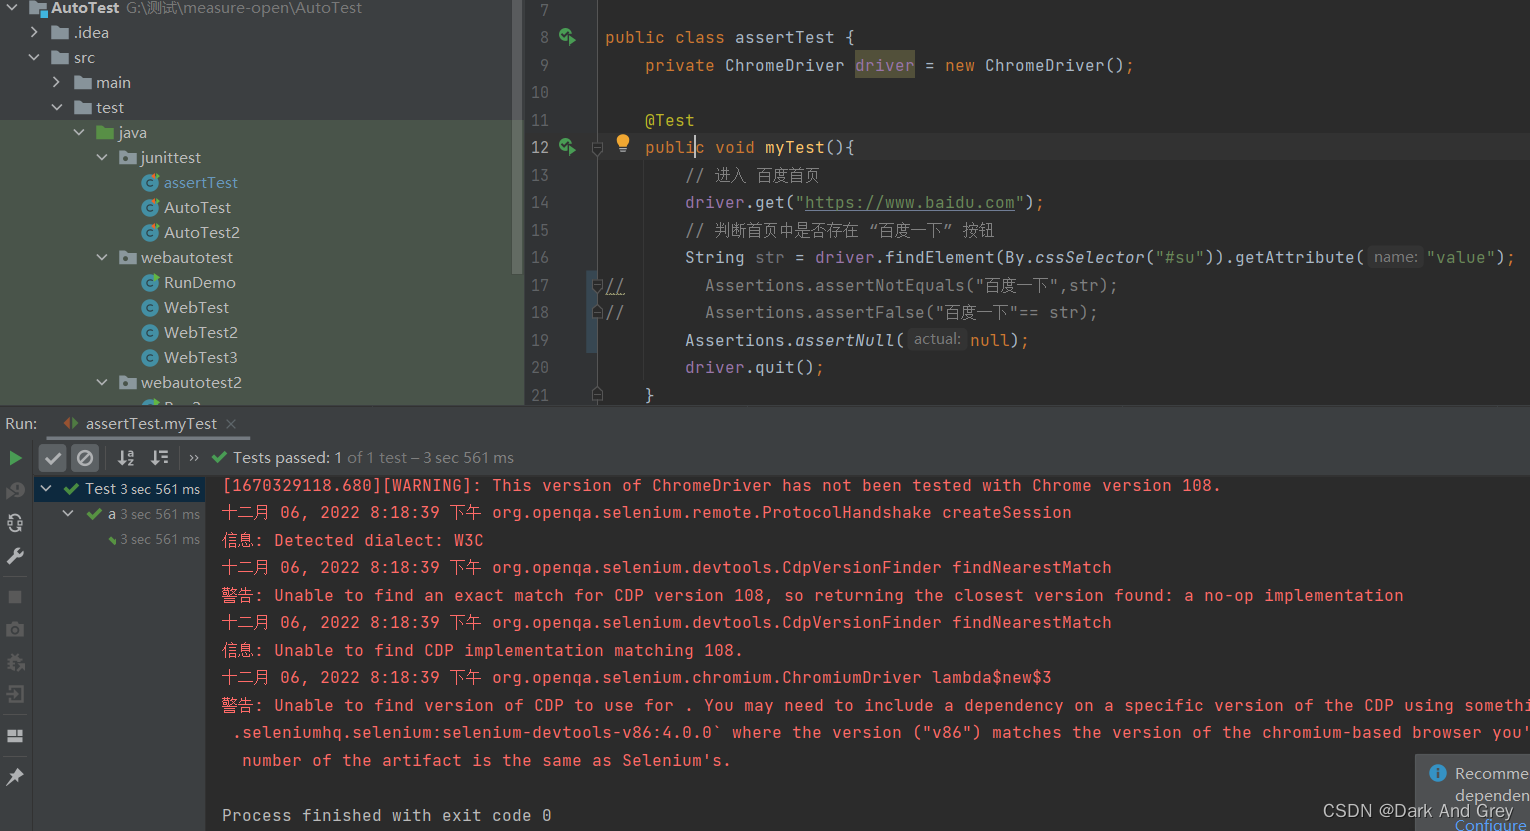Collapse the 'a' test node

pos(68,514)
